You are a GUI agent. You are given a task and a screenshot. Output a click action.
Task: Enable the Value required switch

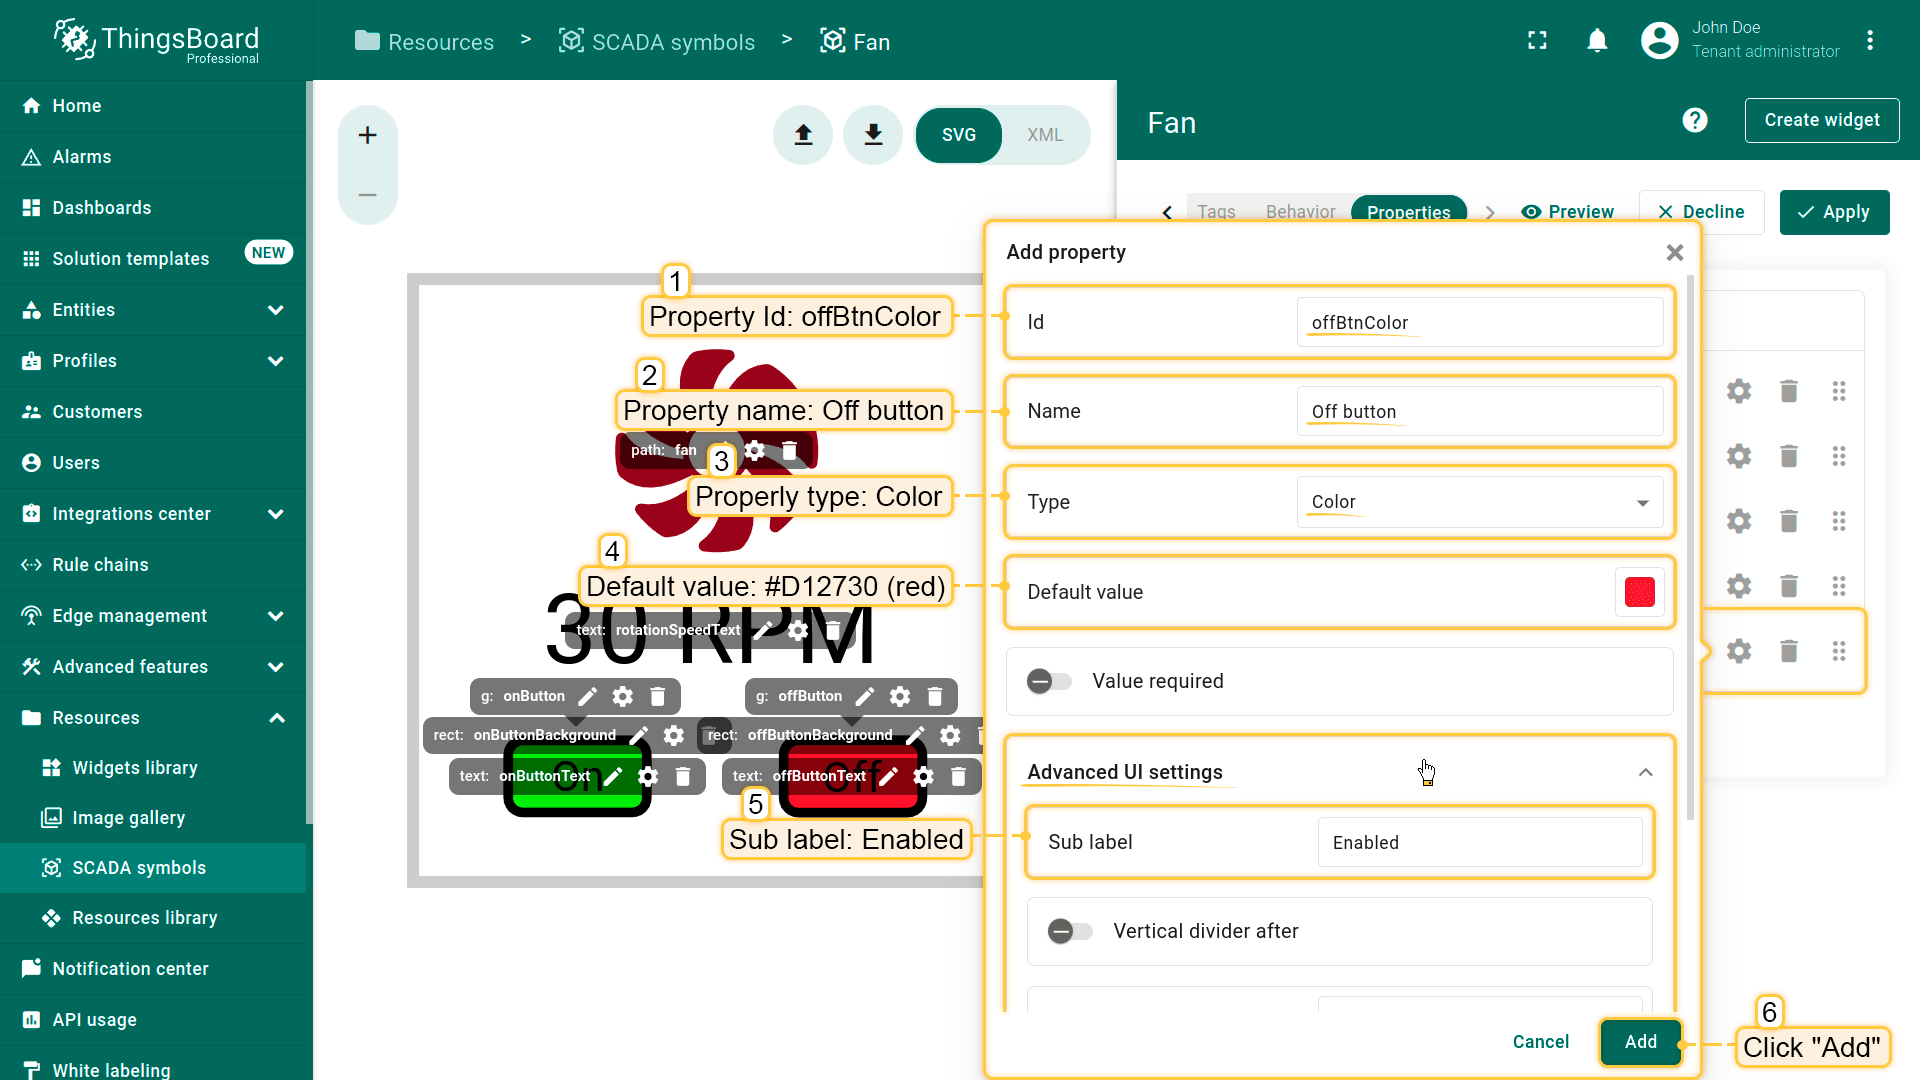coord(1049,681)
